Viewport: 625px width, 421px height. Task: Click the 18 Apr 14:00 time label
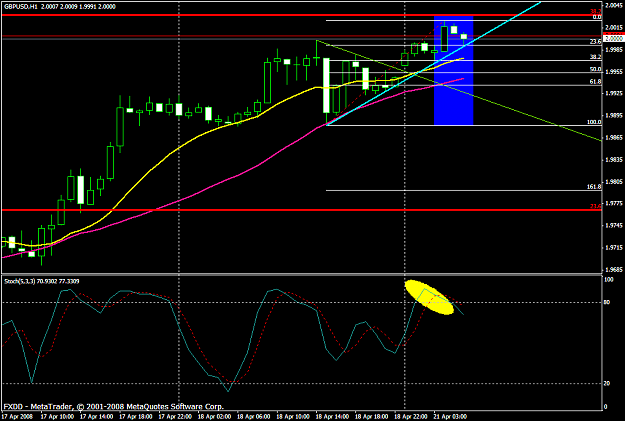(332, 417)
